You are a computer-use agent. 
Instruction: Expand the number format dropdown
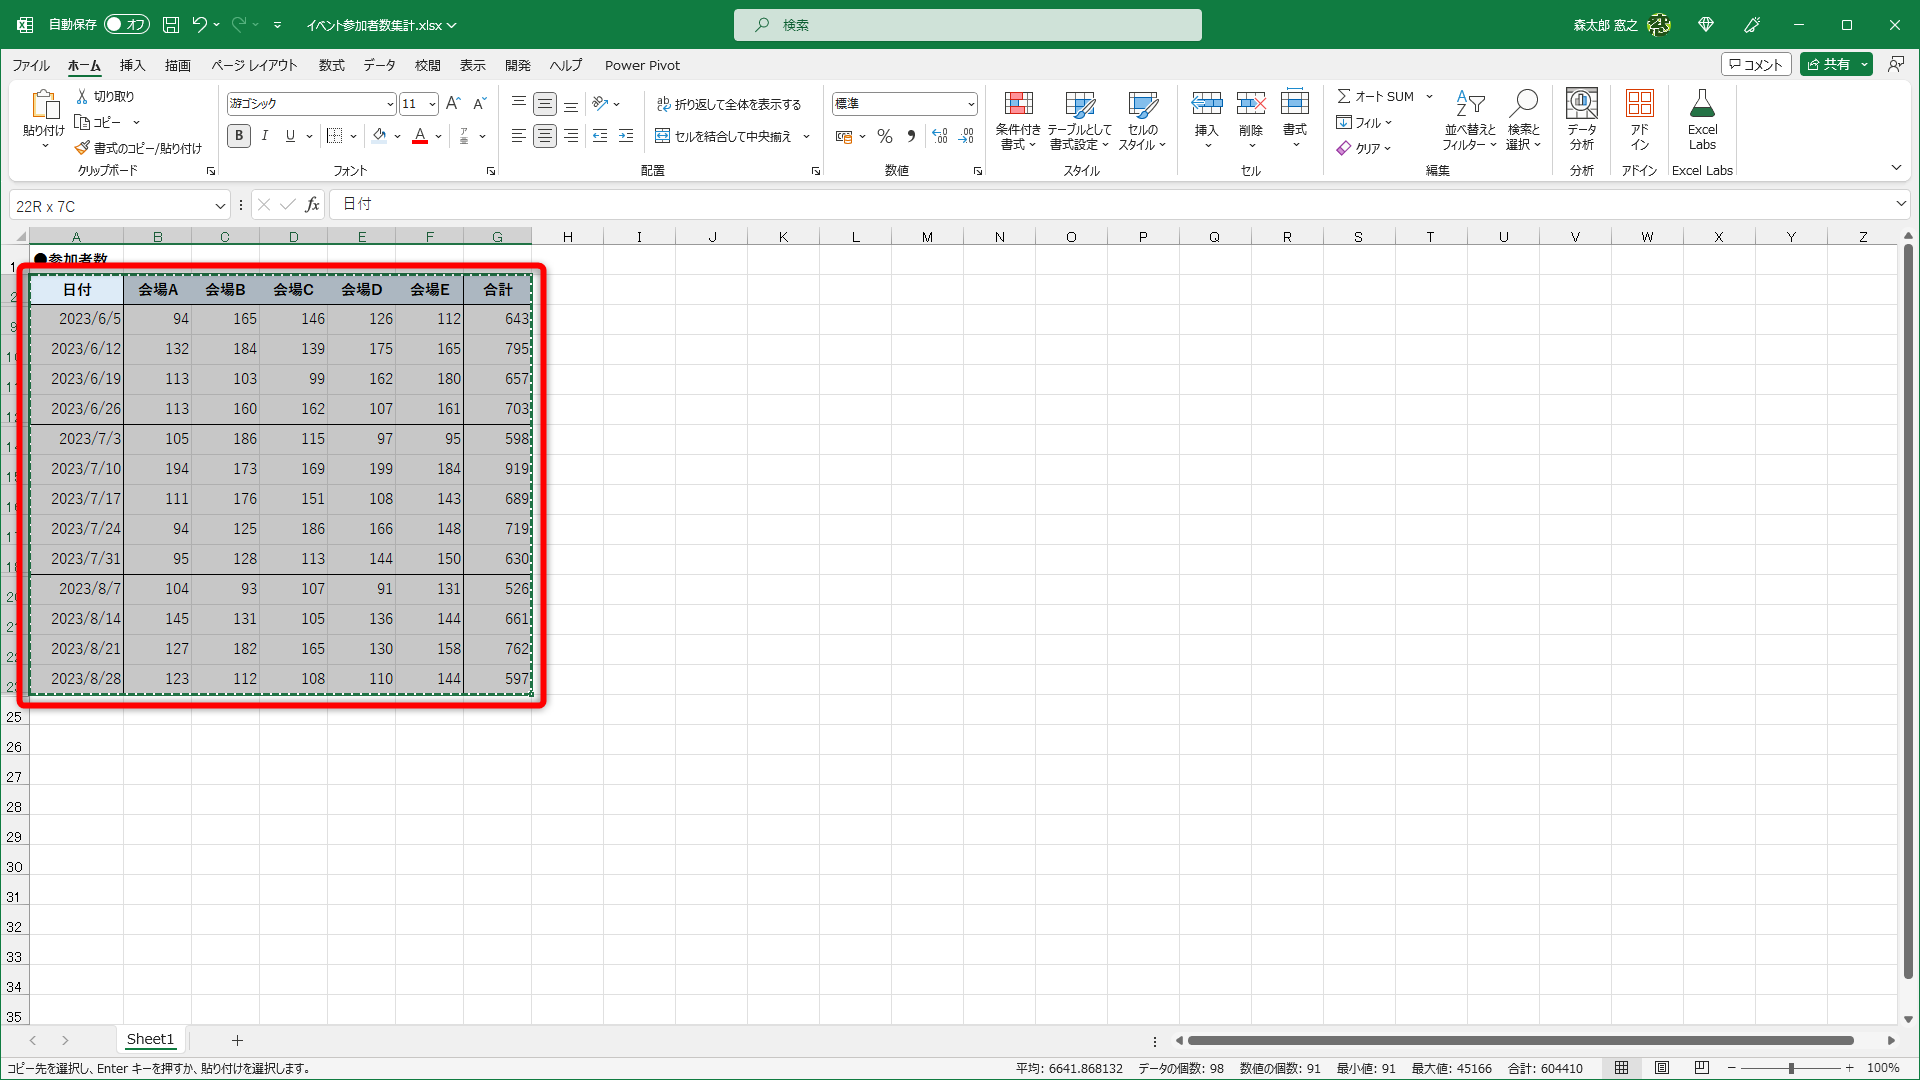click(x=970, y=104)
